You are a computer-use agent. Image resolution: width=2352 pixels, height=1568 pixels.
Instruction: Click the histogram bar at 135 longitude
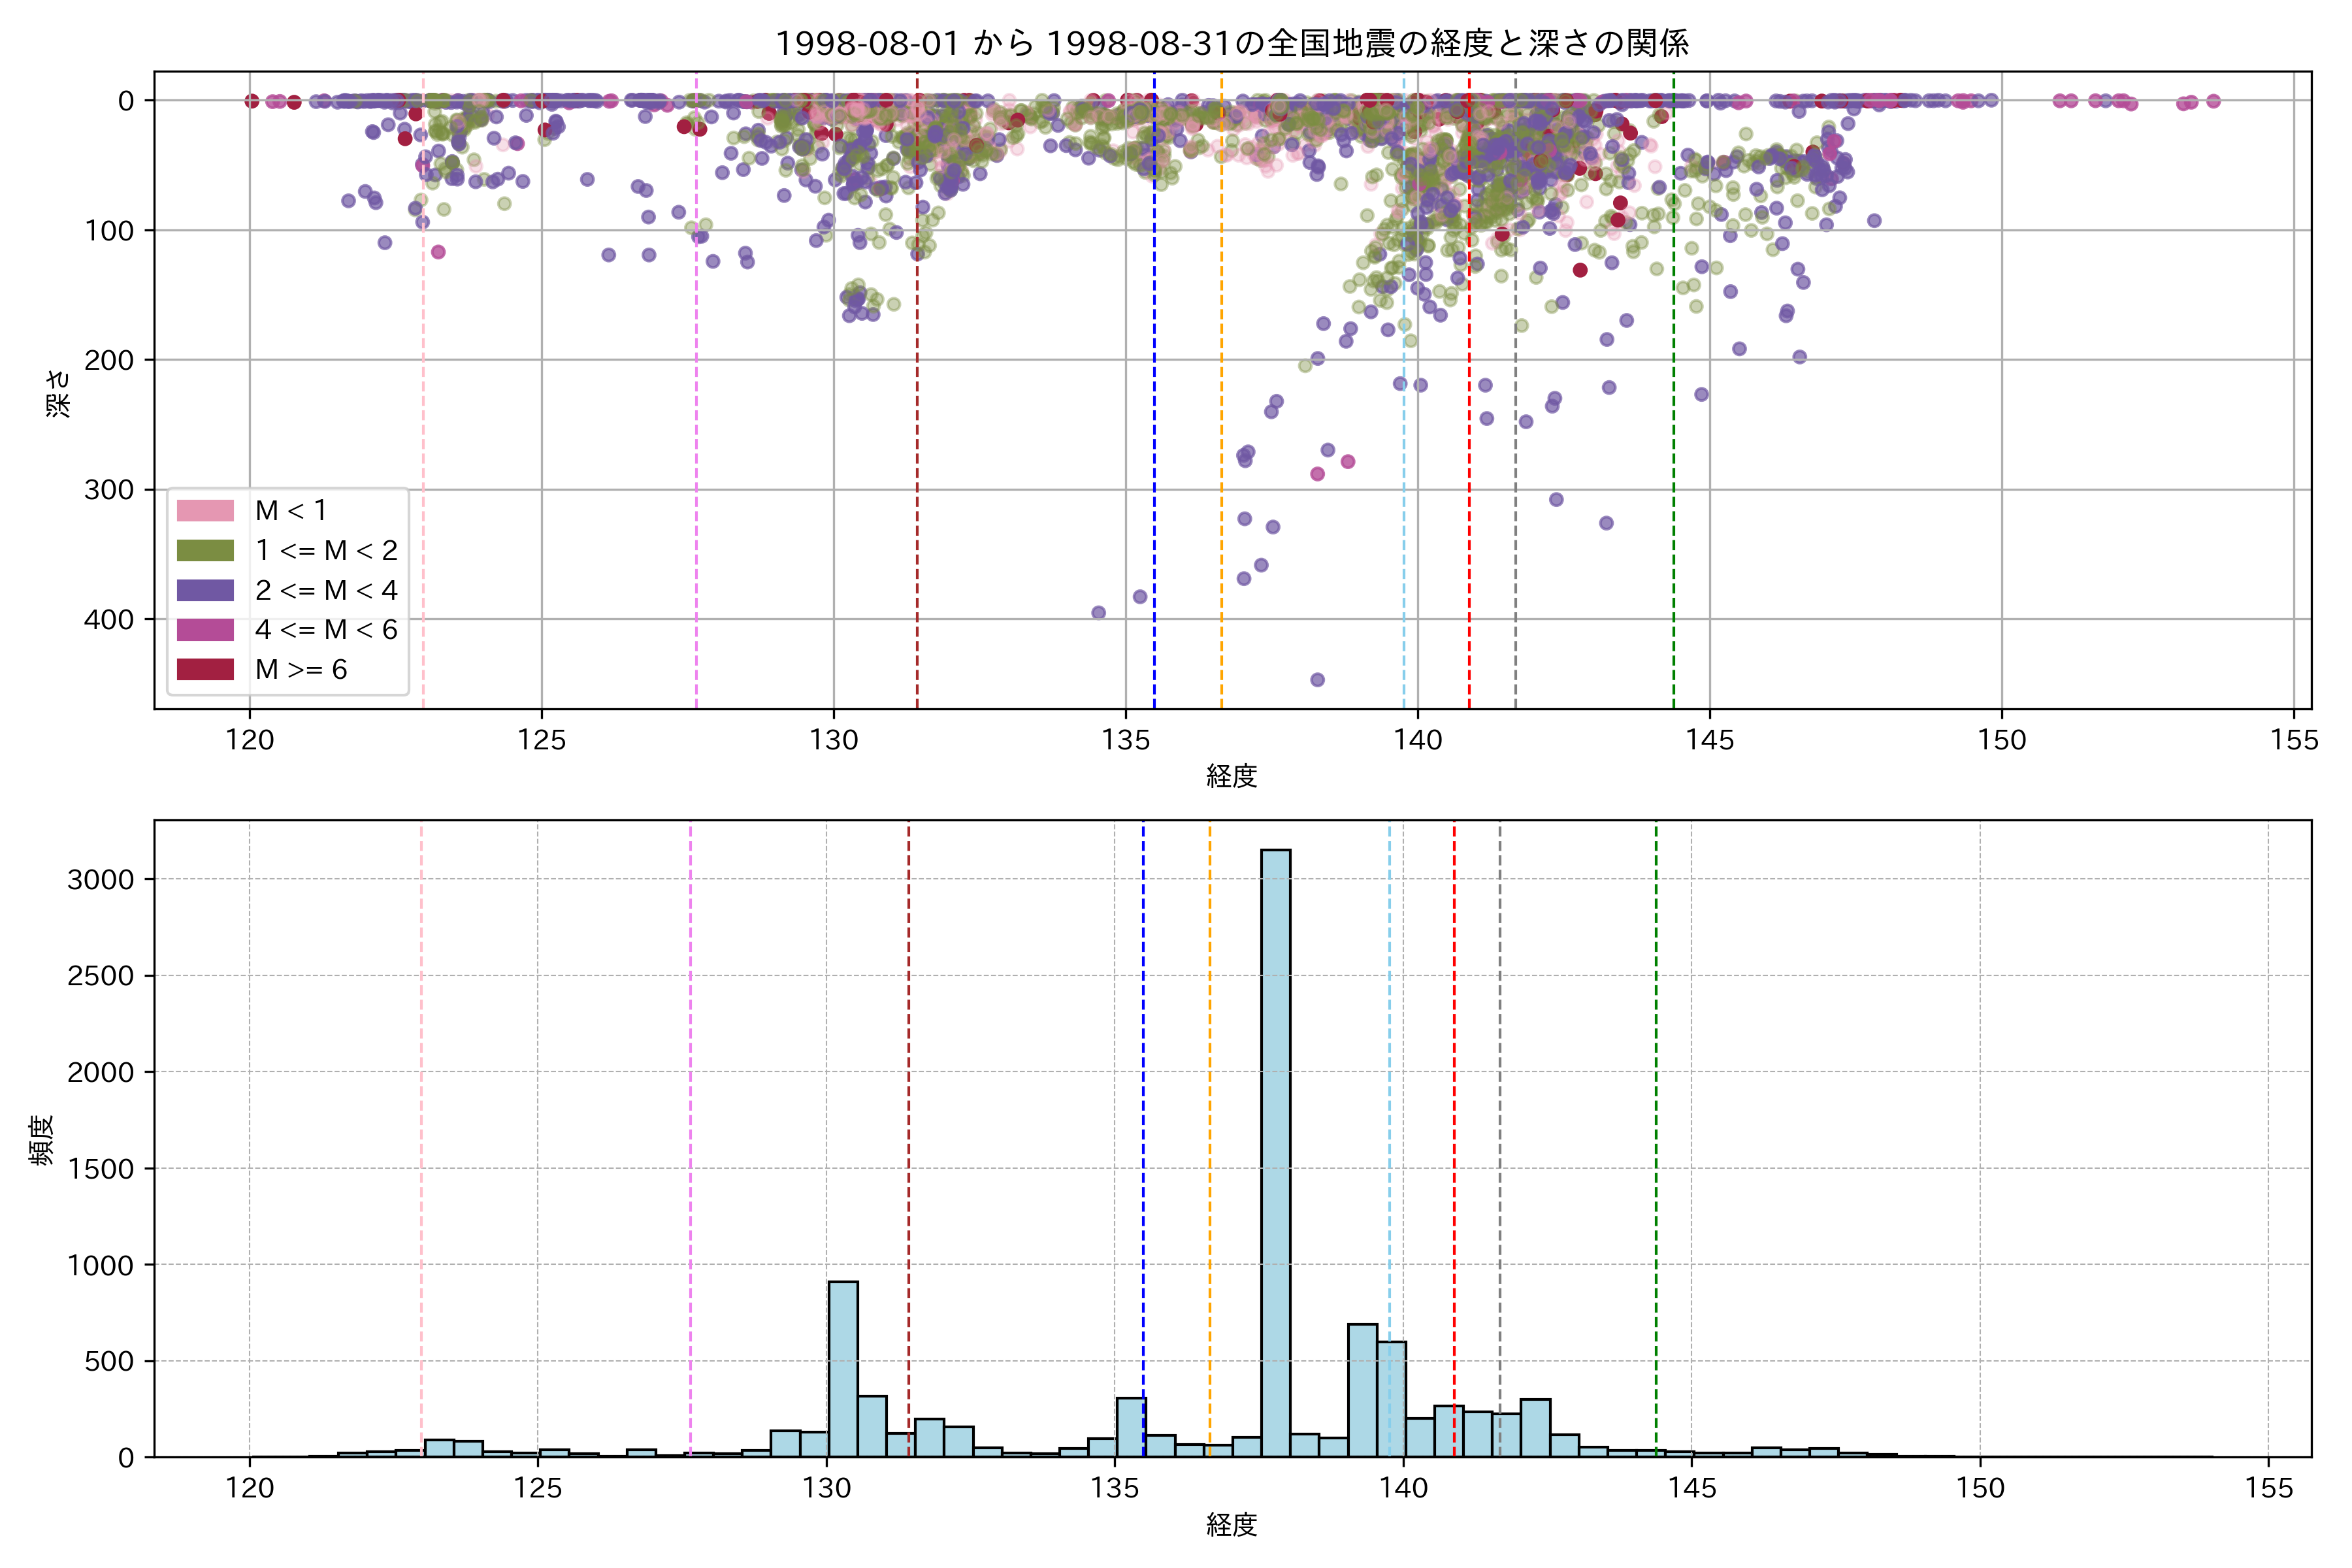pos(1131,1427)
